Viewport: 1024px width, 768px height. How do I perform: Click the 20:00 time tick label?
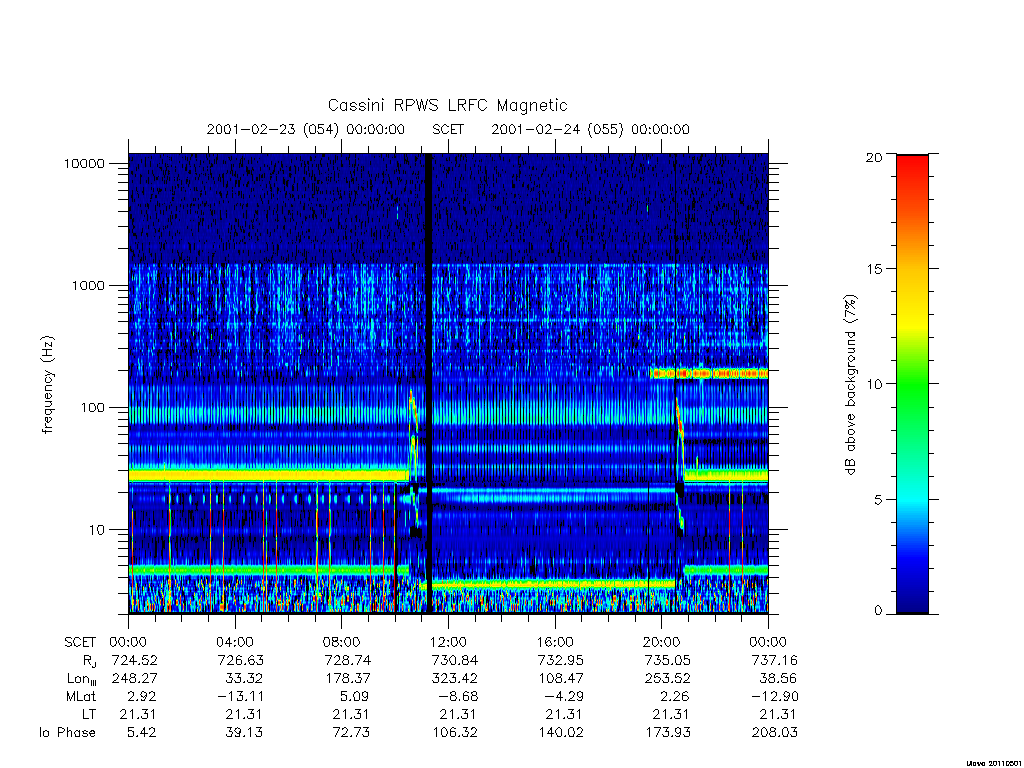662,642
